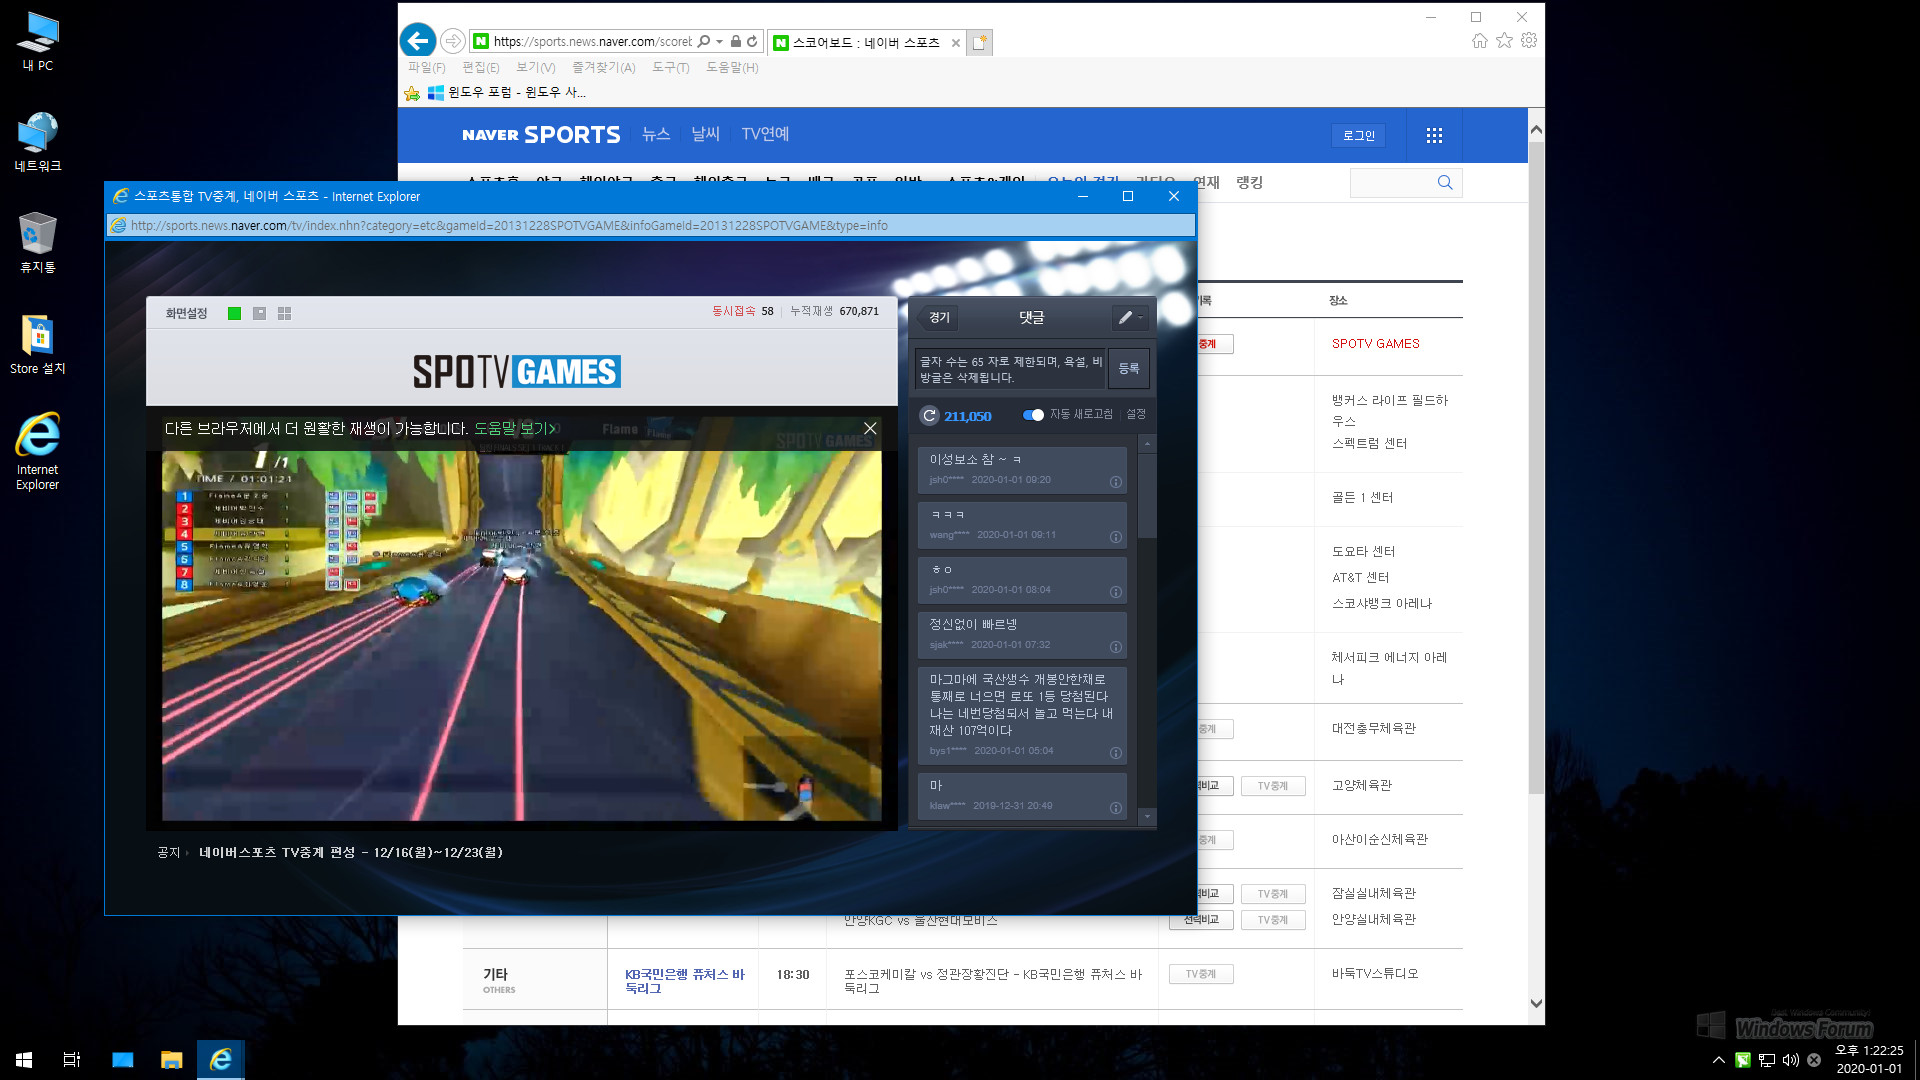
Task: Open the 파일(F) menu
Action: [426, 67]
